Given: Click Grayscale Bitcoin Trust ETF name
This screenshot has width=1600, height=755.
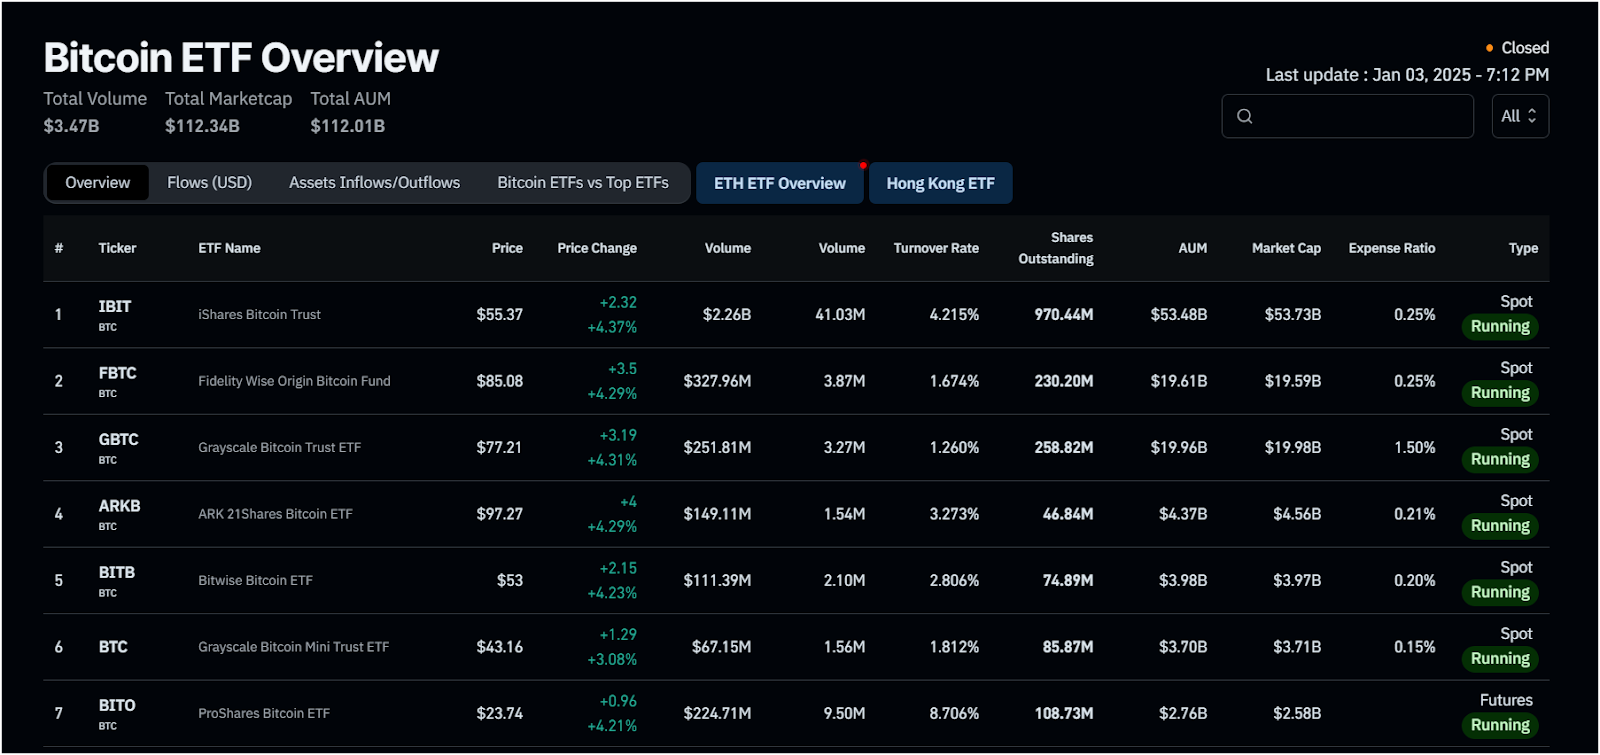Looking at the screenshot, I should click(279, 447).
